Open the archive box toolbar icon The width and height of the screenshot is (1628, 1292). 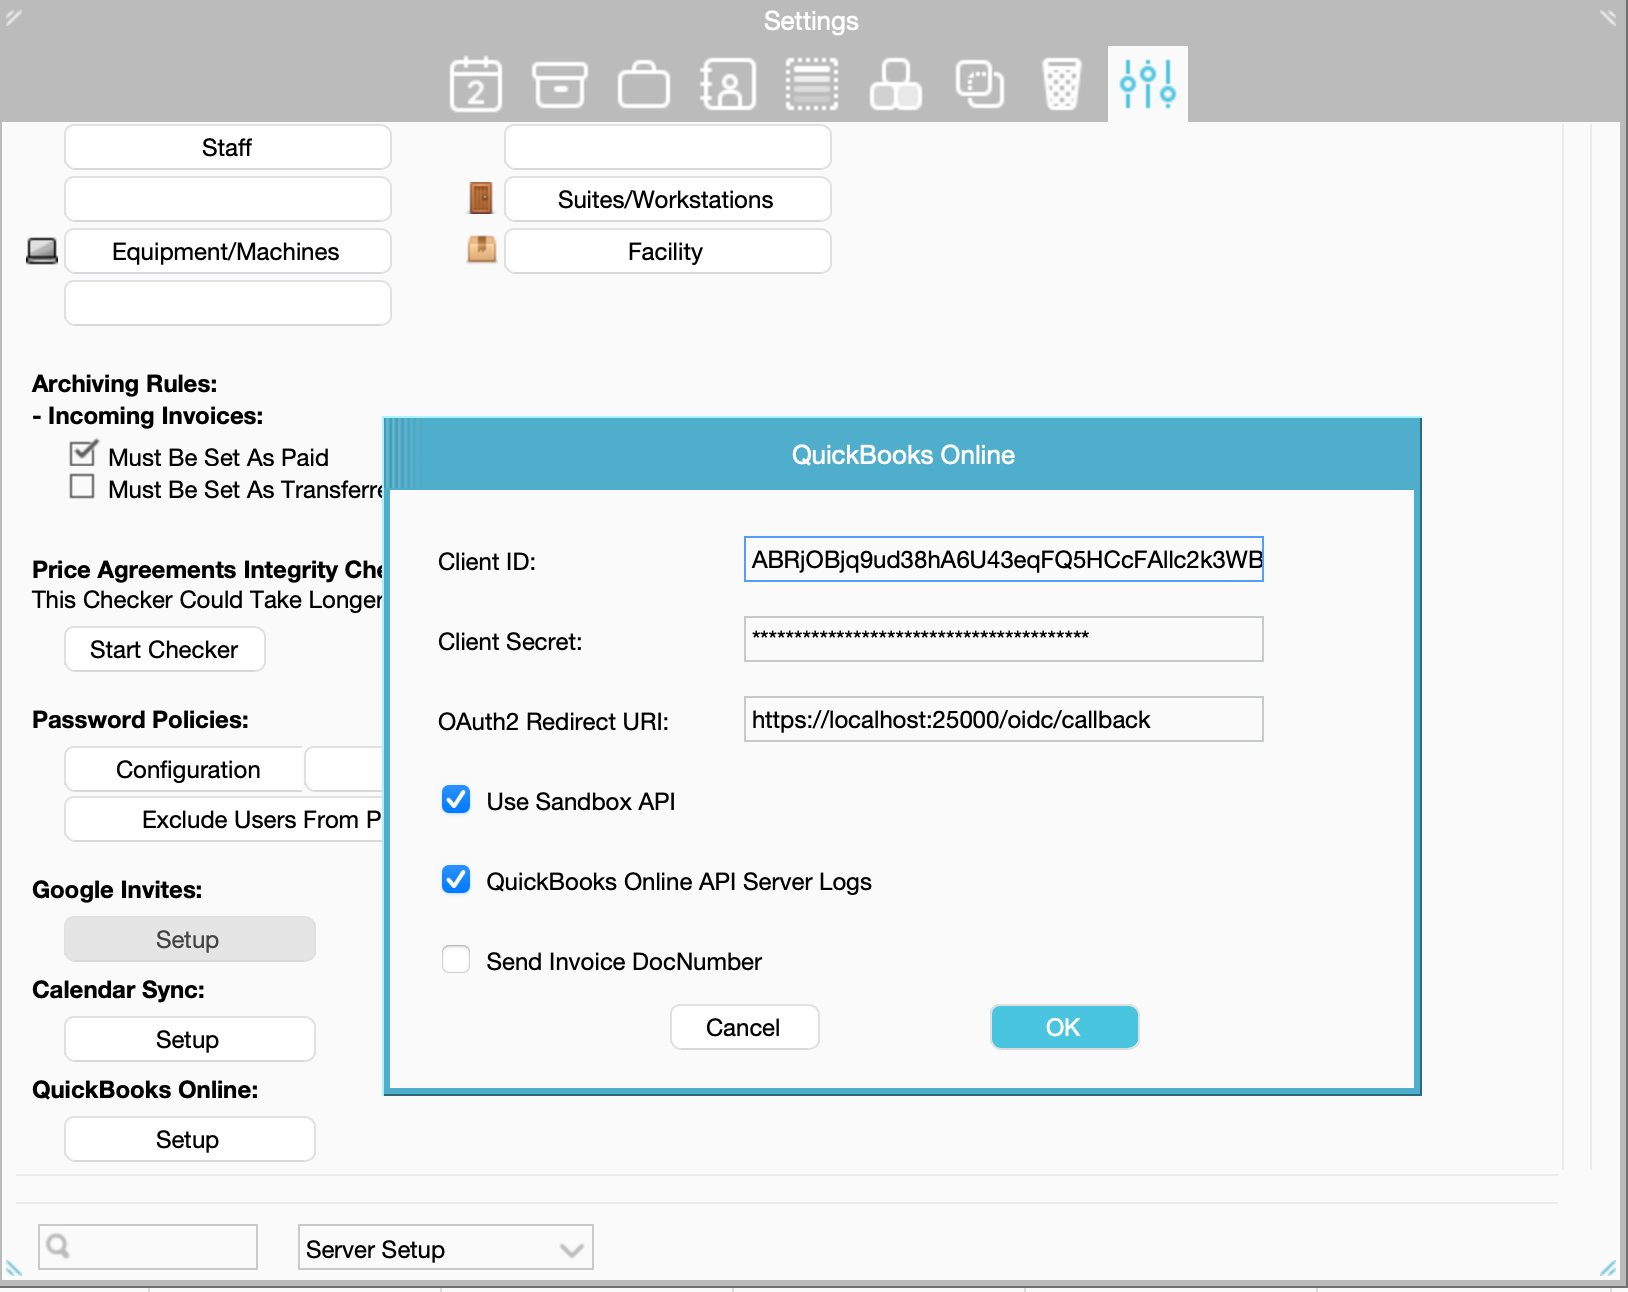click(560, 84)
